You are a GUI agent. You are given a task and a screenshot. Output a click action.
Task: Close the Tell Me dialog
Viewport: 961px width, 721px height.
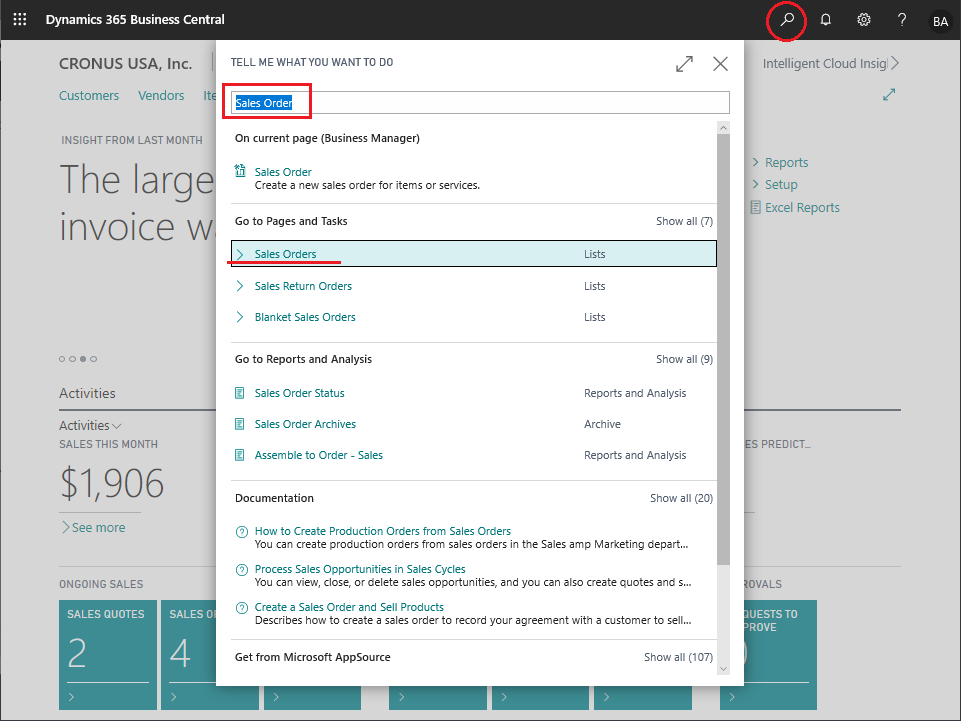click(x=720, y=64)
